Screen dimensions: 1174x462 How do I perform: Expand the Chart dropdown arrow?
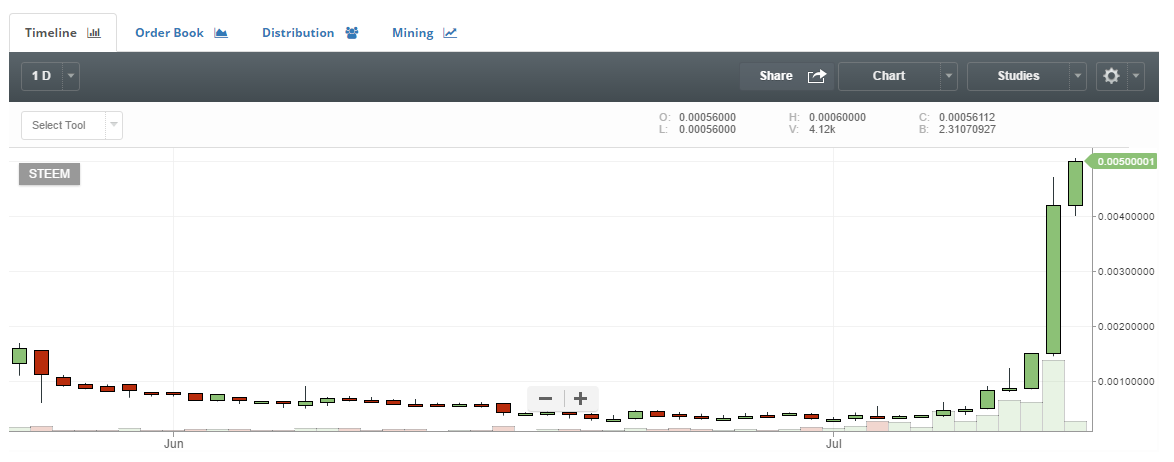949,76
